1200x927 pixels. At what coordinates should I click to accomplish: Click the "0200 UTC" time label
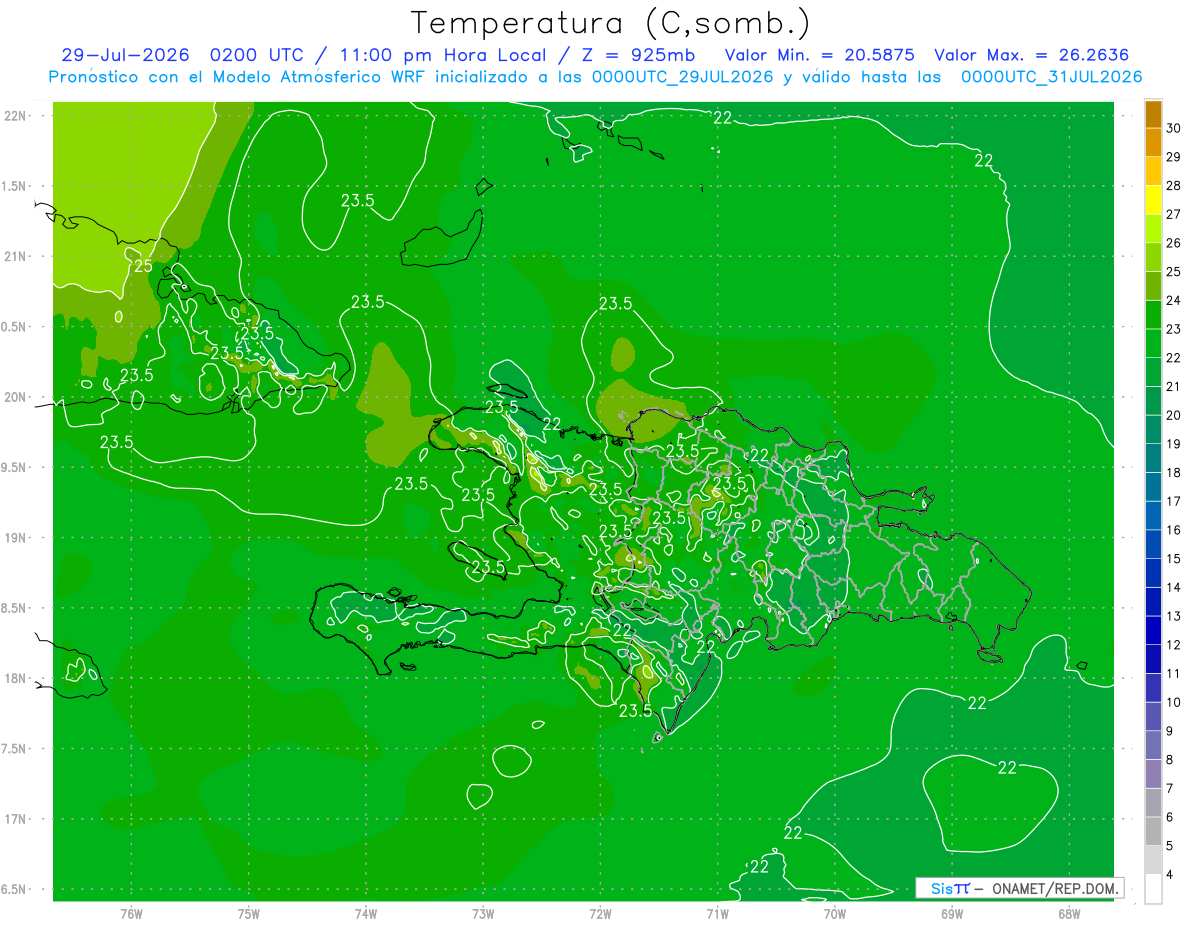point(255,55)
